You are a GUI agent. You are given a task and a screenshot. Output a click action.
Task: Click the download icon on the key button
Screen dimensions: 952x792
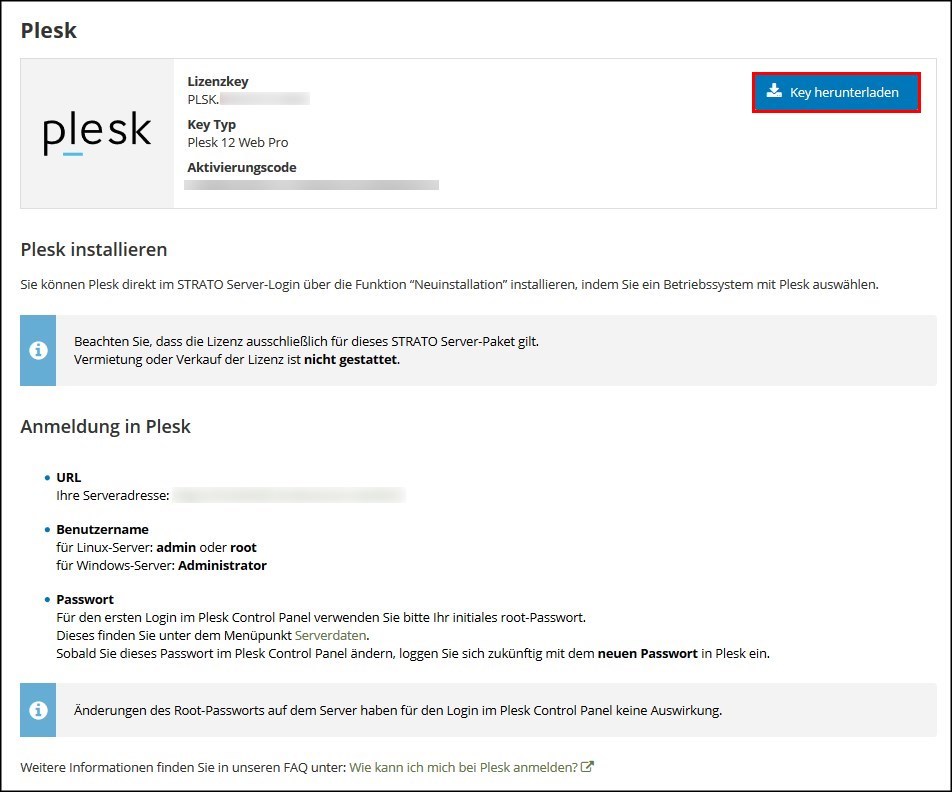pyautogui.click(x=774, y=91)
